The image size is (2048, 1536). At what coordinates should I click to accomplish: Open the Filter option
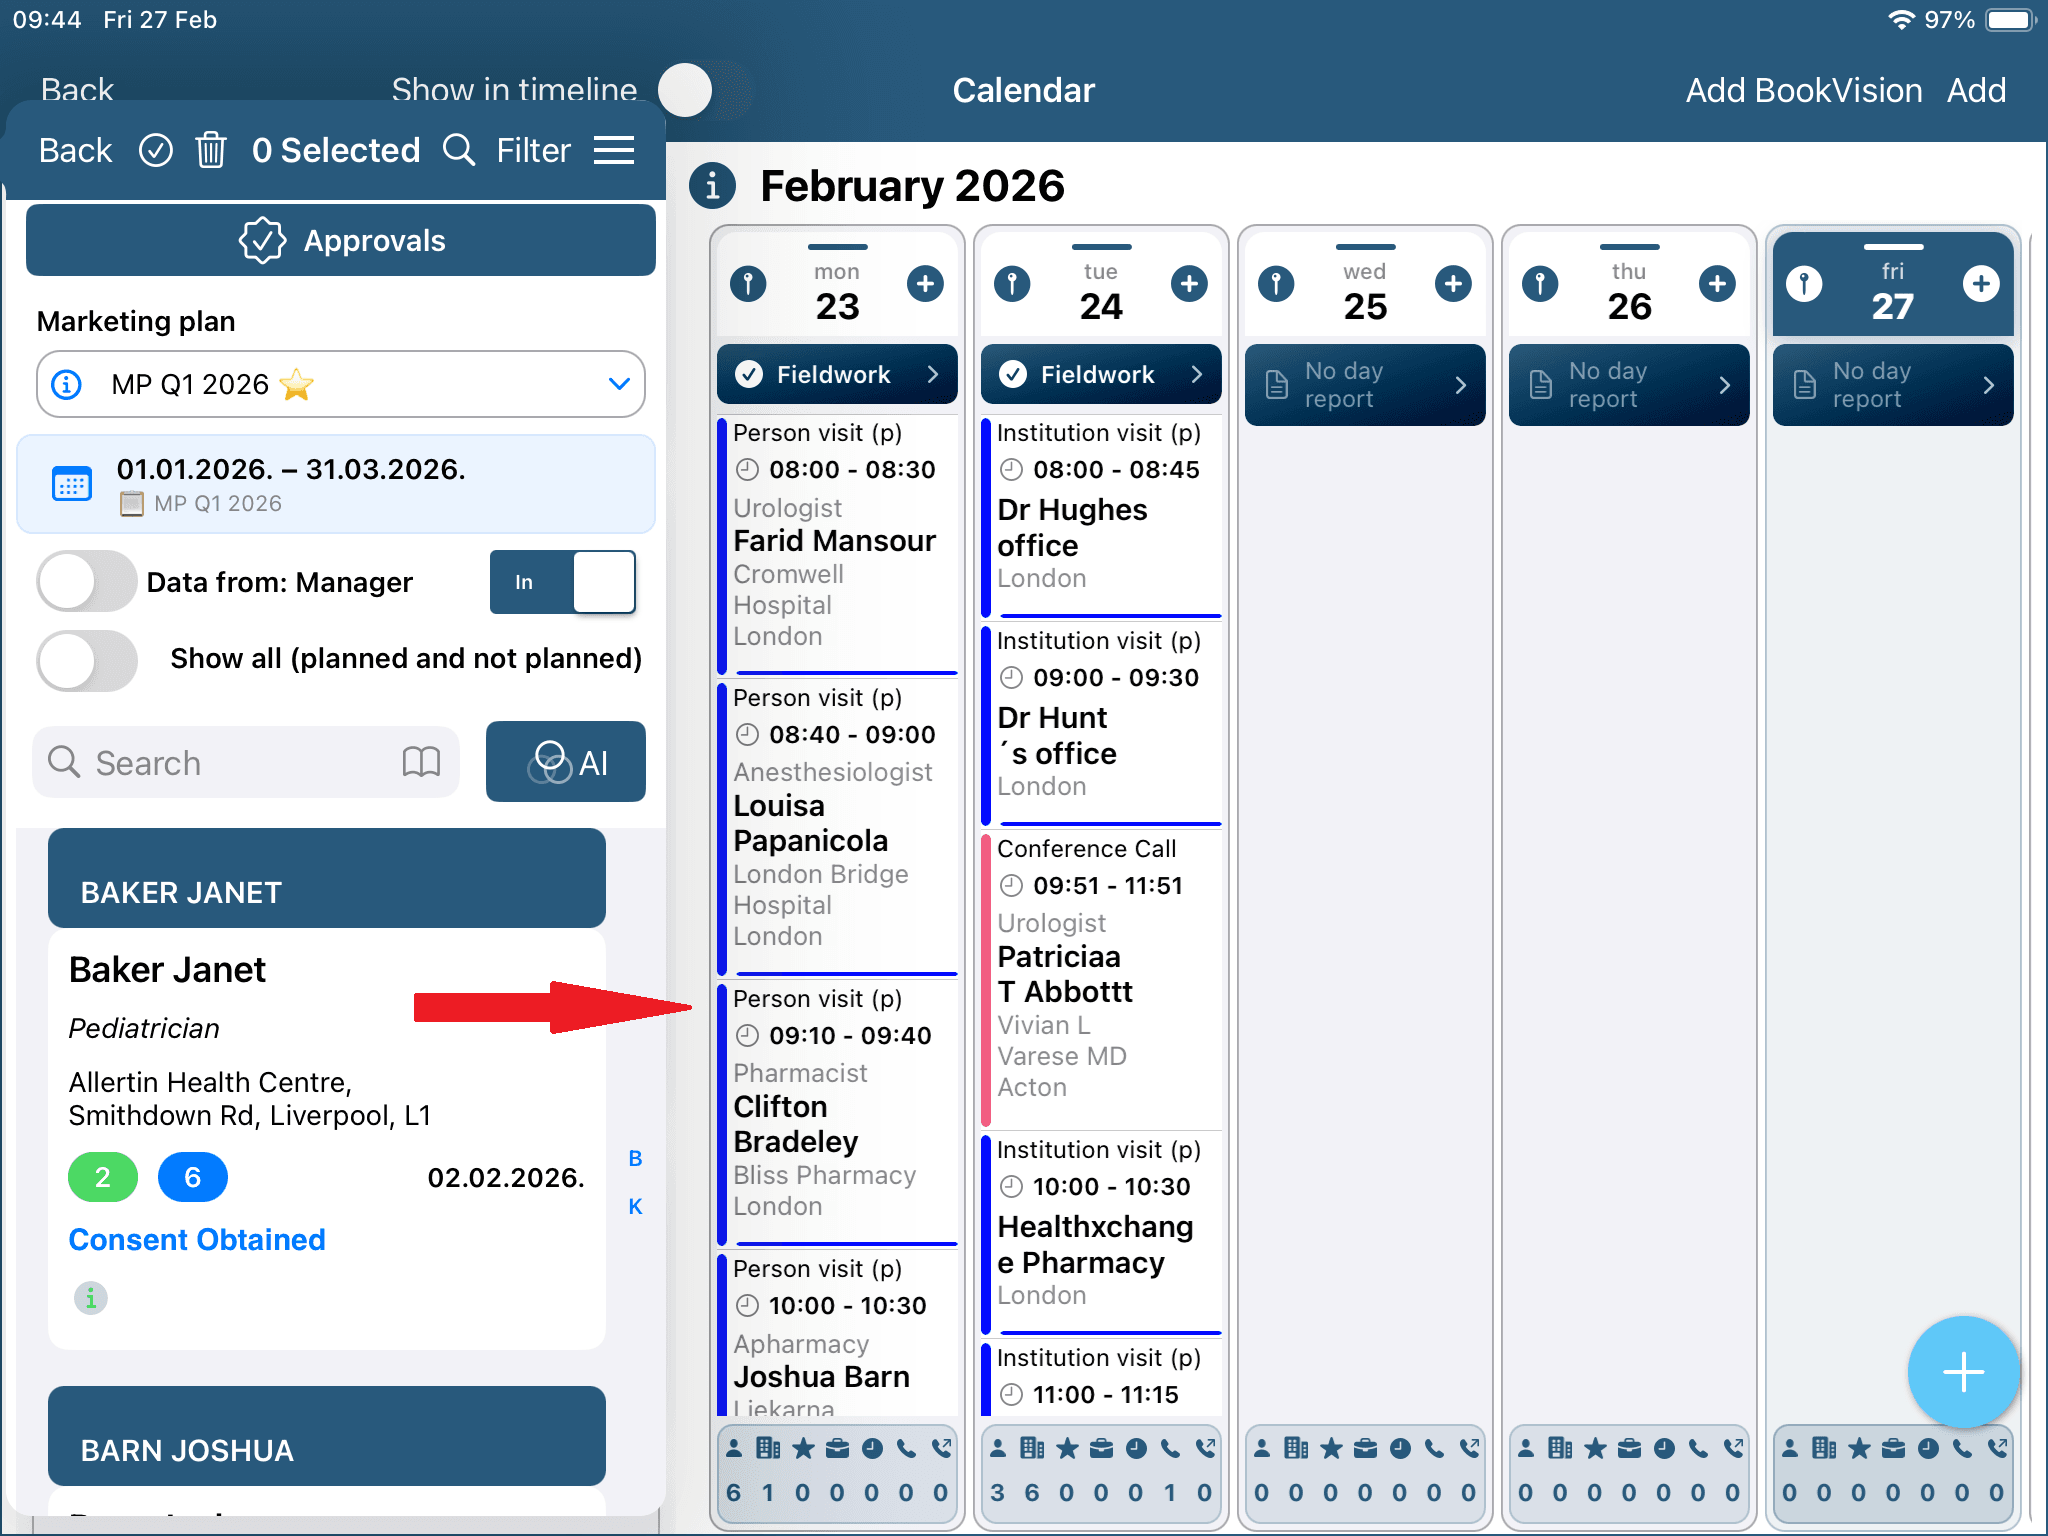[x=533, y=150]
